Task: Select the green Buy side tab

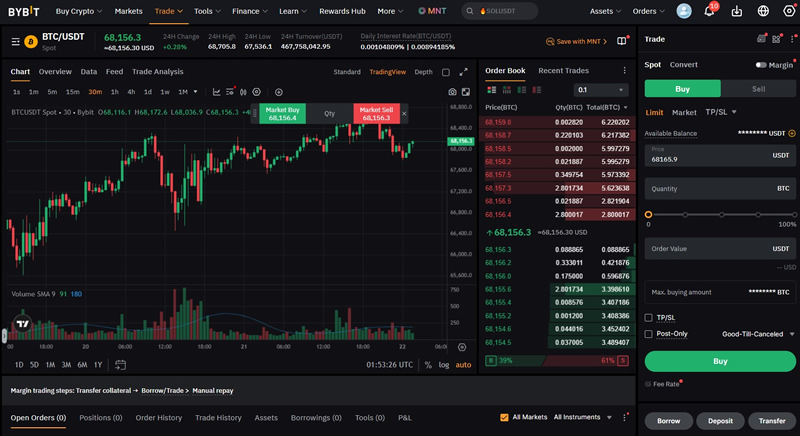Action: point(683,89)
